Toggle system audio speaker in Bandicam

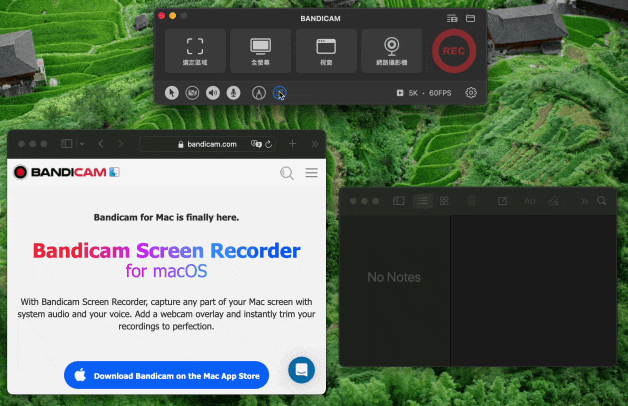[x=213, y=93]
